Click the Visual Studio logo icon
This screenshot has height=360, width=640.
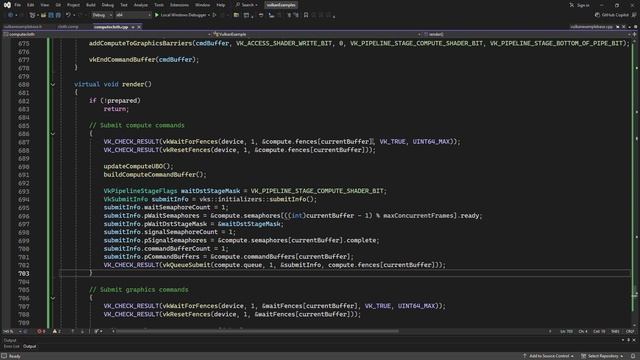click(x=7, y=5)
